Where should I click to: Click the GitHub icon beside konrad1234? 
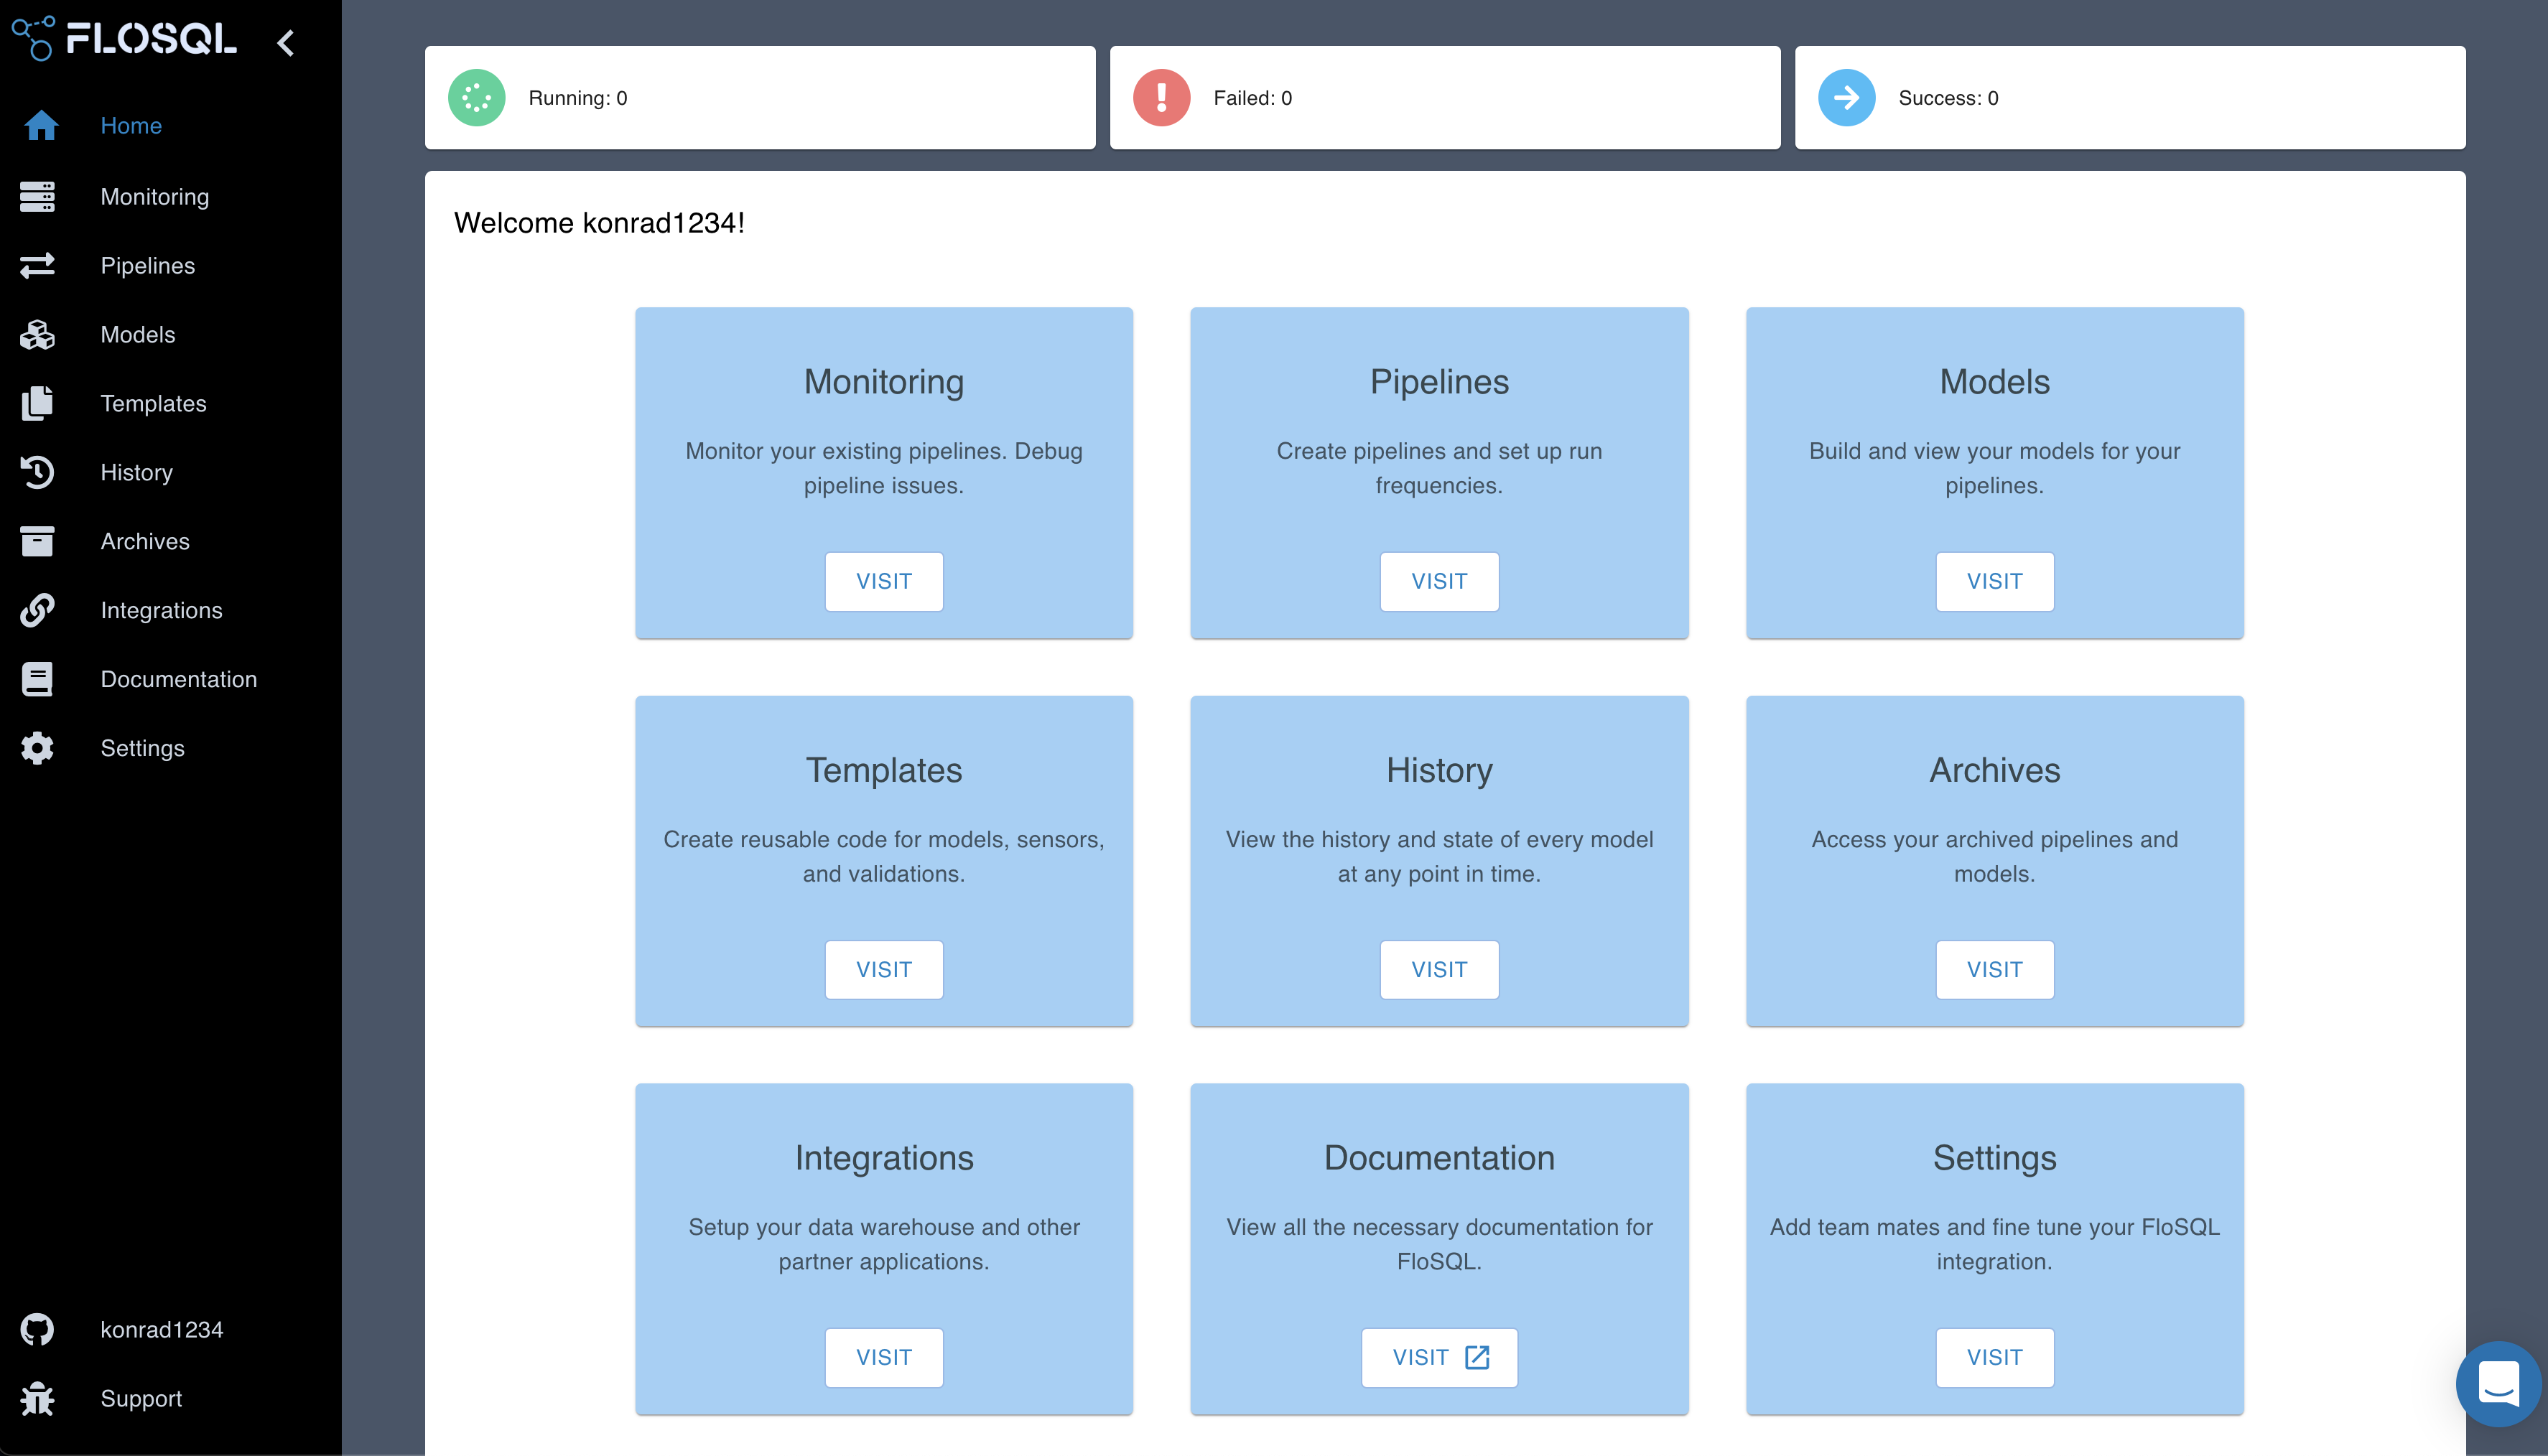(38, 1329)
